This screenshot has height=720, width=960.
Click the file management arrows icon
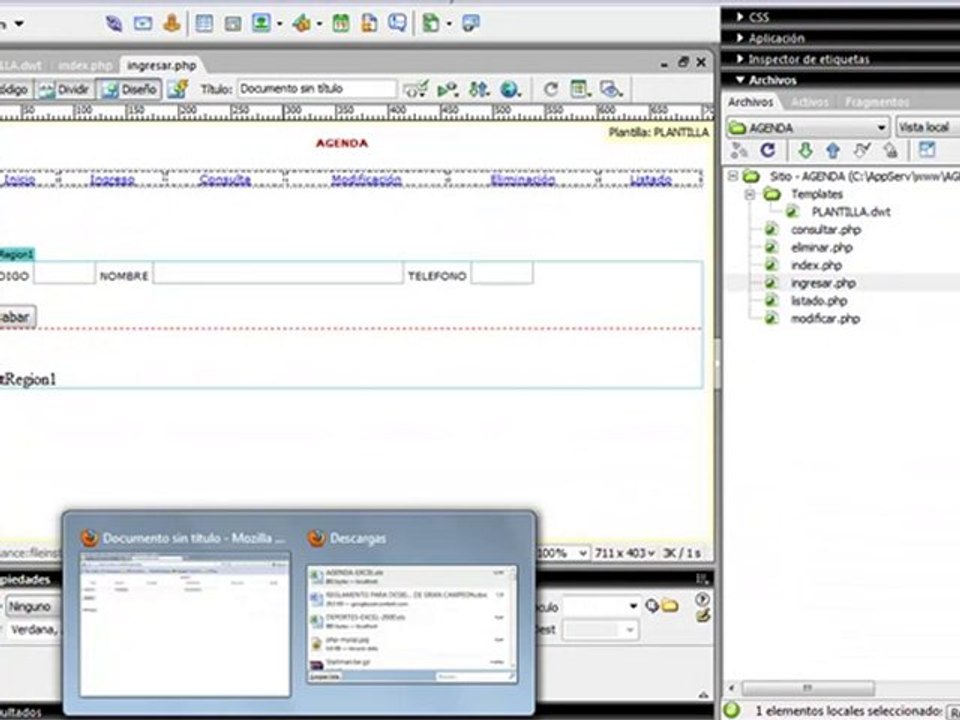[478, 89]
